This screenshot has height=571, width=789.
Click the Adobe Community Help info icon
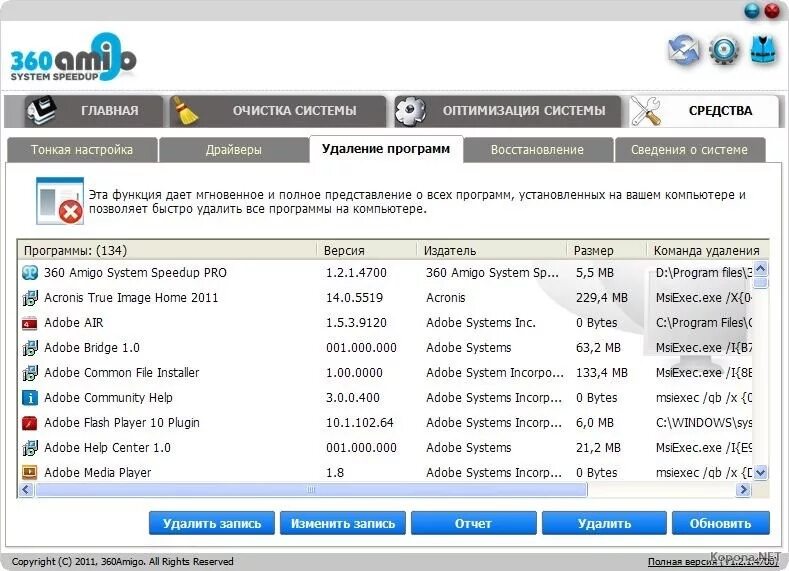click(x=30, y=398)
